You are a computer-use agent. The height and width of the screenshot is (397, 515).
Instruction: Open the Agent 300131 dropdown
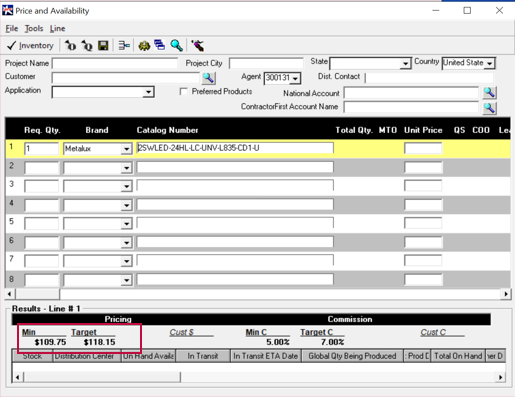[x=295, y=78]
